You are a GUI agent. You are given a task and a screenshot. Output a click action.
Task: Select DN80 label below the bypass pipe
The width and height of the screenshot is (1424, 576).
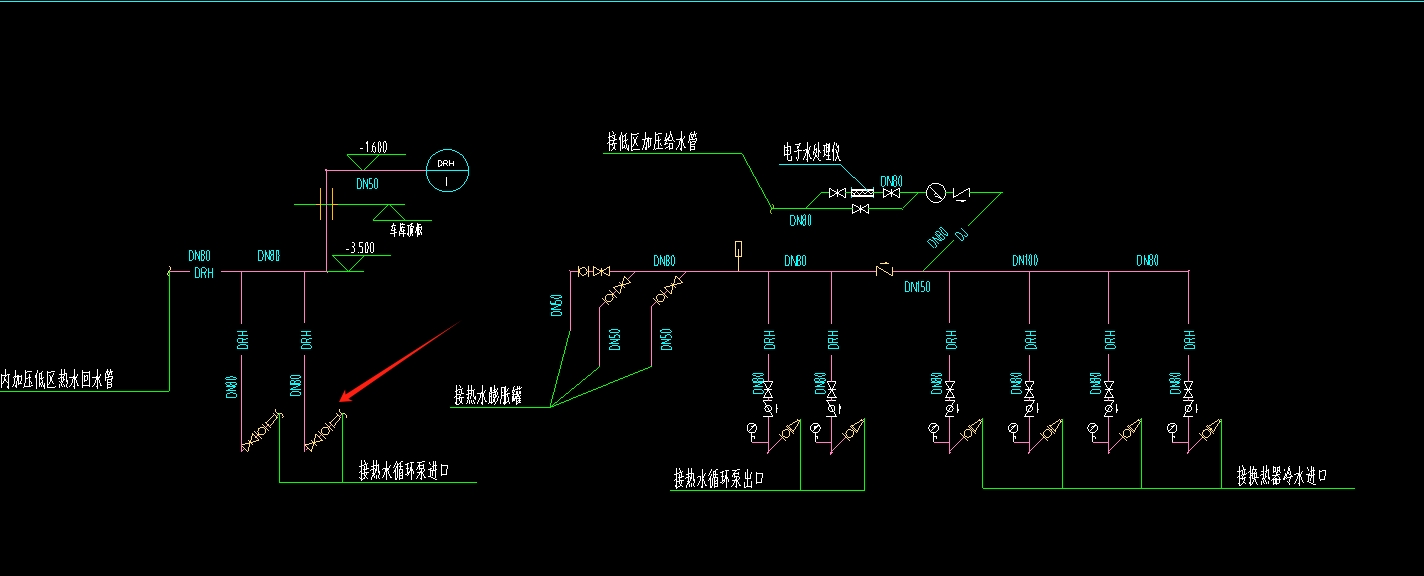pyautogui.click(x=801, y=221)
